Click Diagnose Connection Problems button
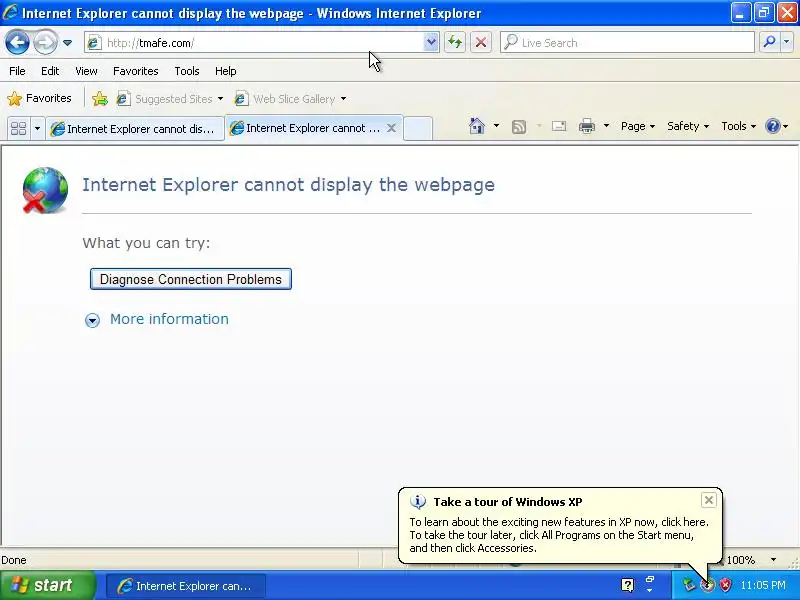This screenshot has width=800, height=600. 191,279
